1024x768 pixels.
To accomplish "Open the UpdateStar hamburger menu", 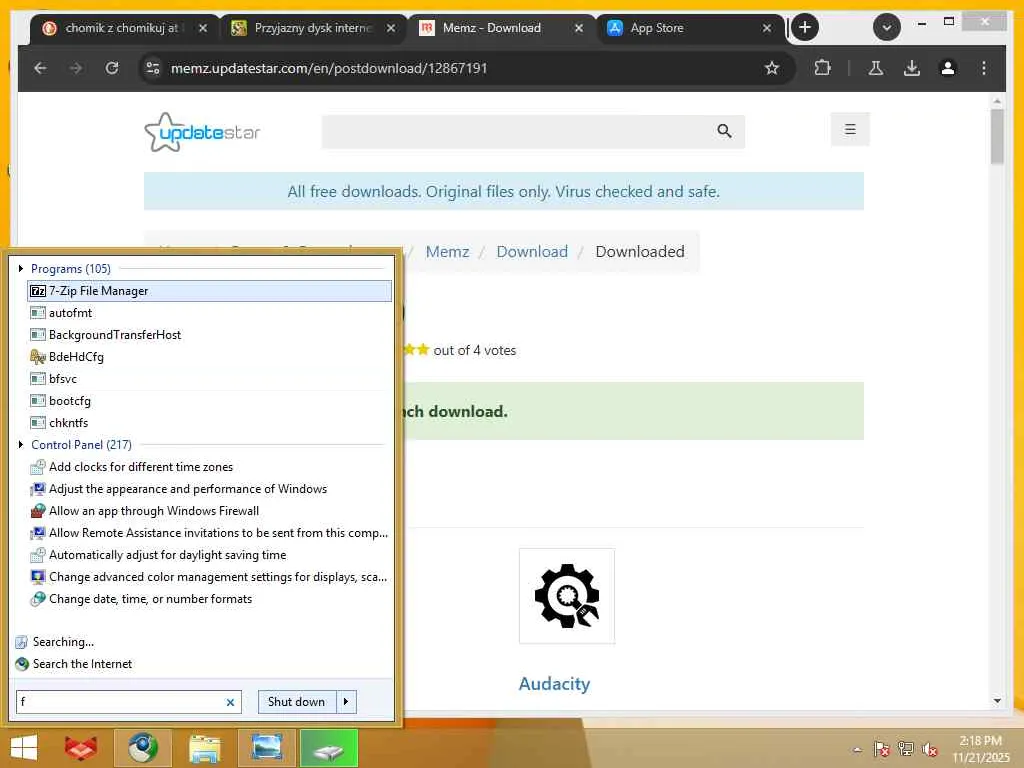I will (x=850, y=129).
